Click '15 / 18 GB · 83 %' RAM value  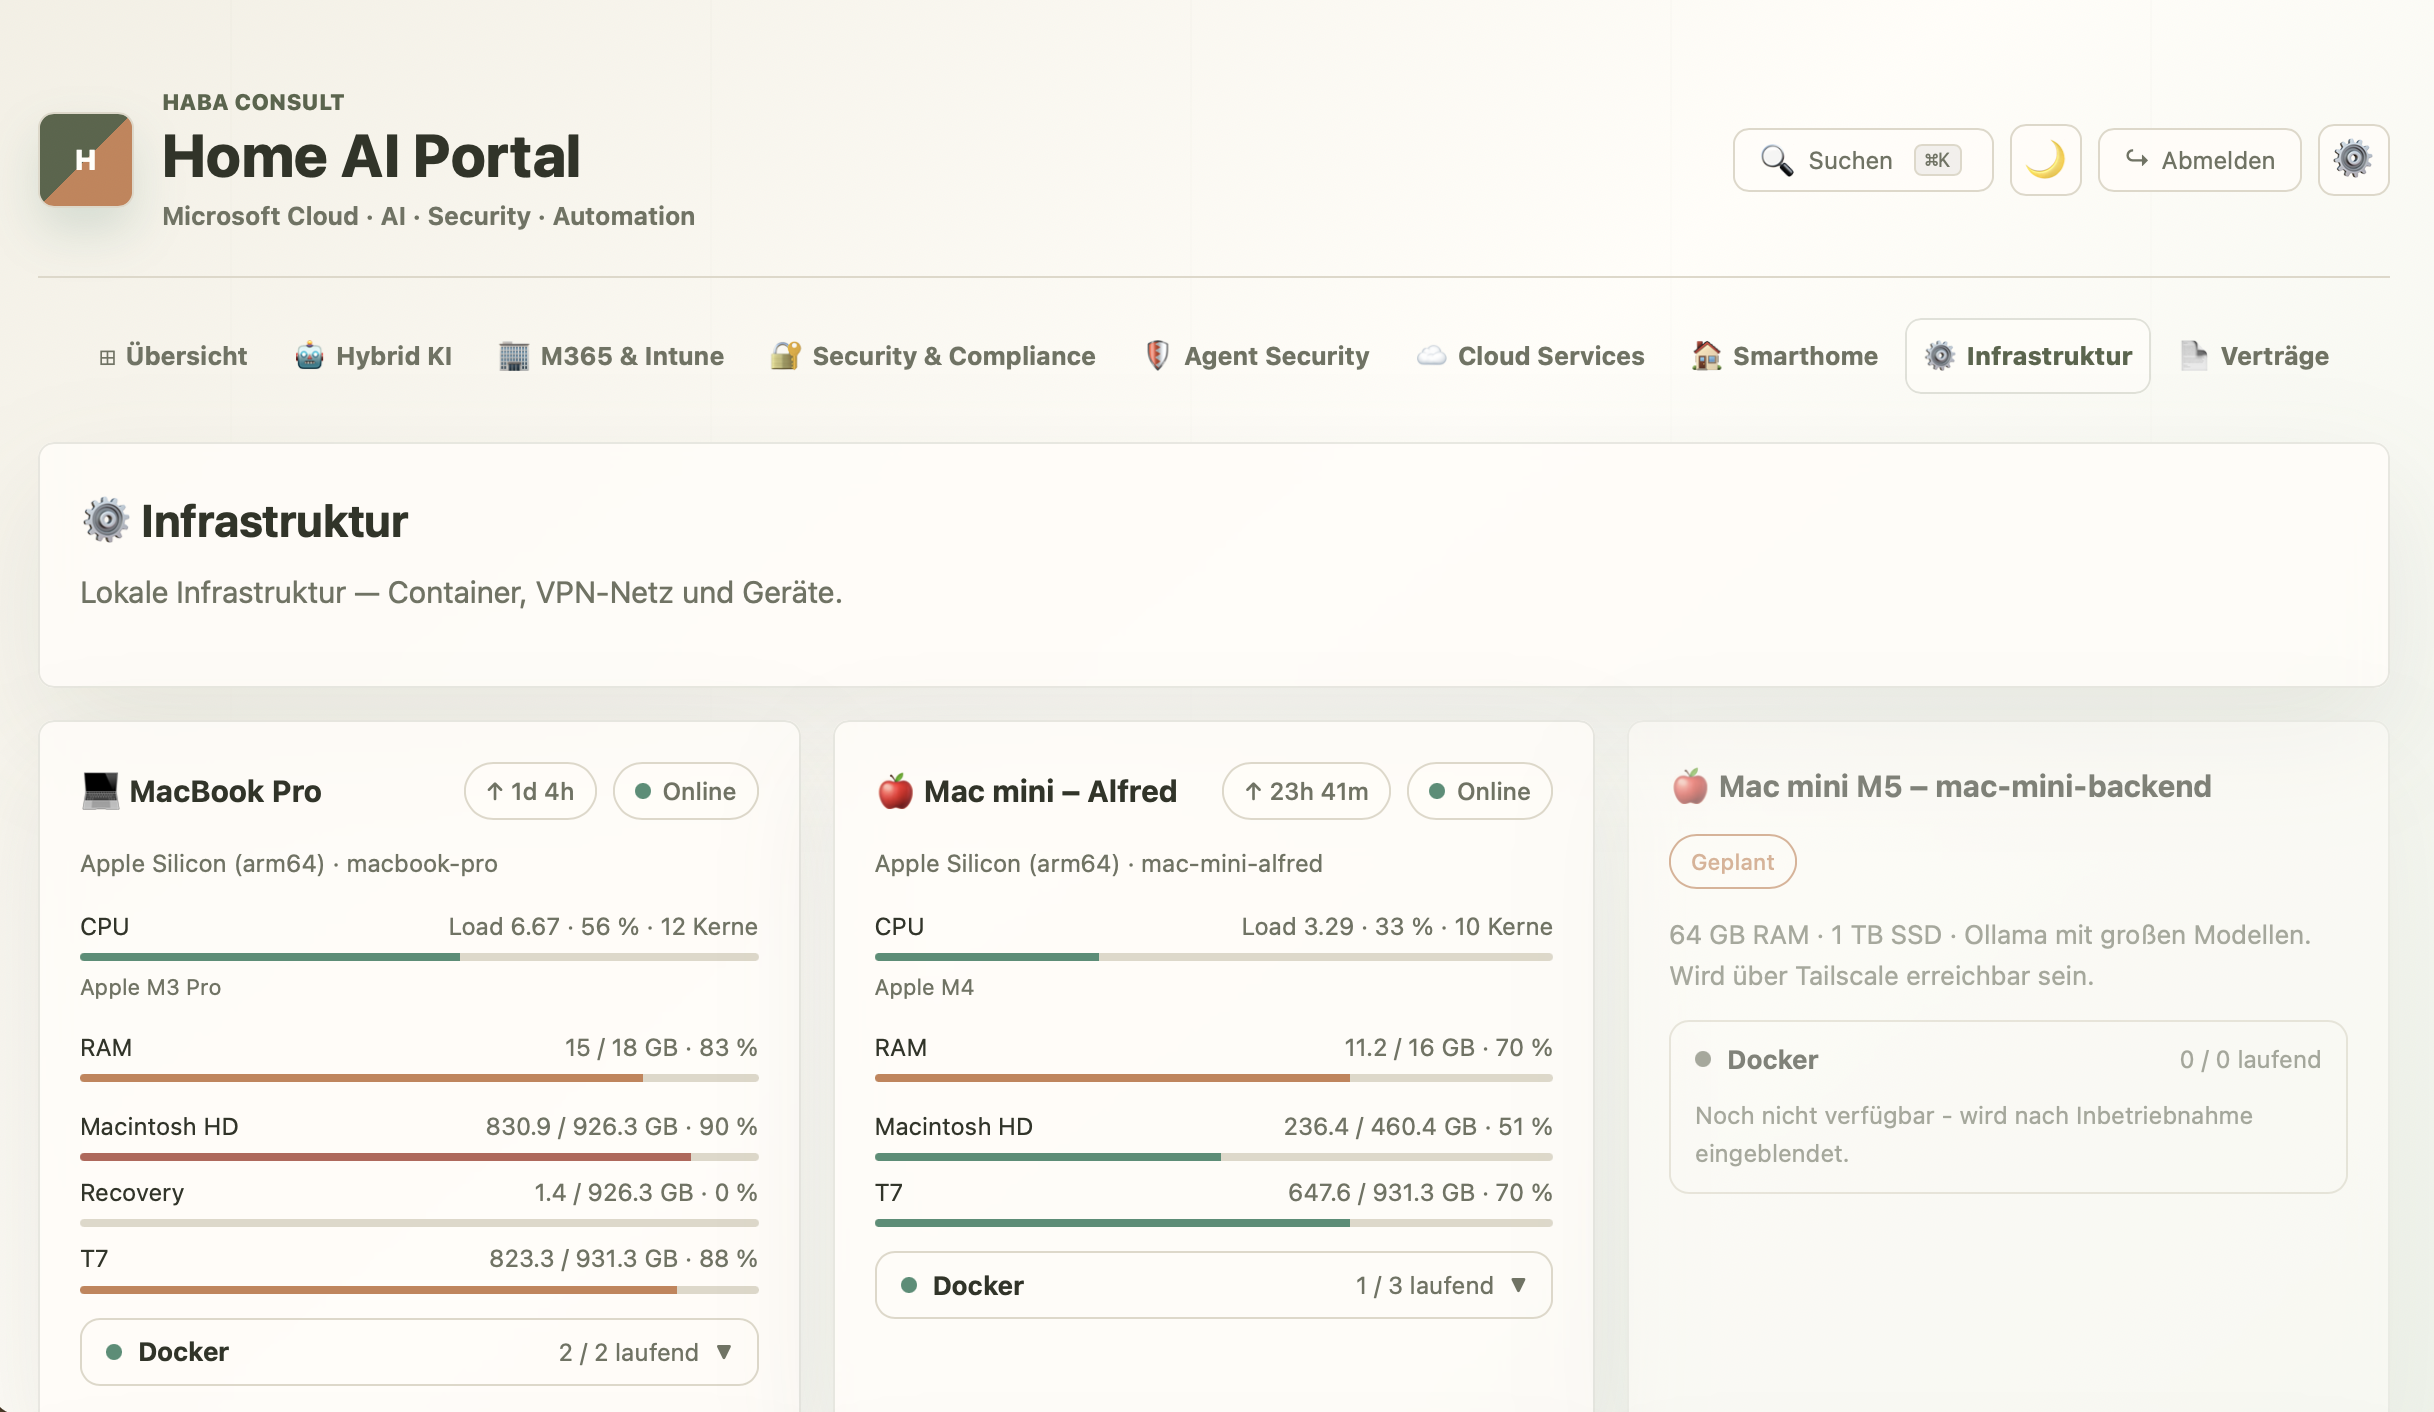pyautogui.click(x=661, y=1048)
